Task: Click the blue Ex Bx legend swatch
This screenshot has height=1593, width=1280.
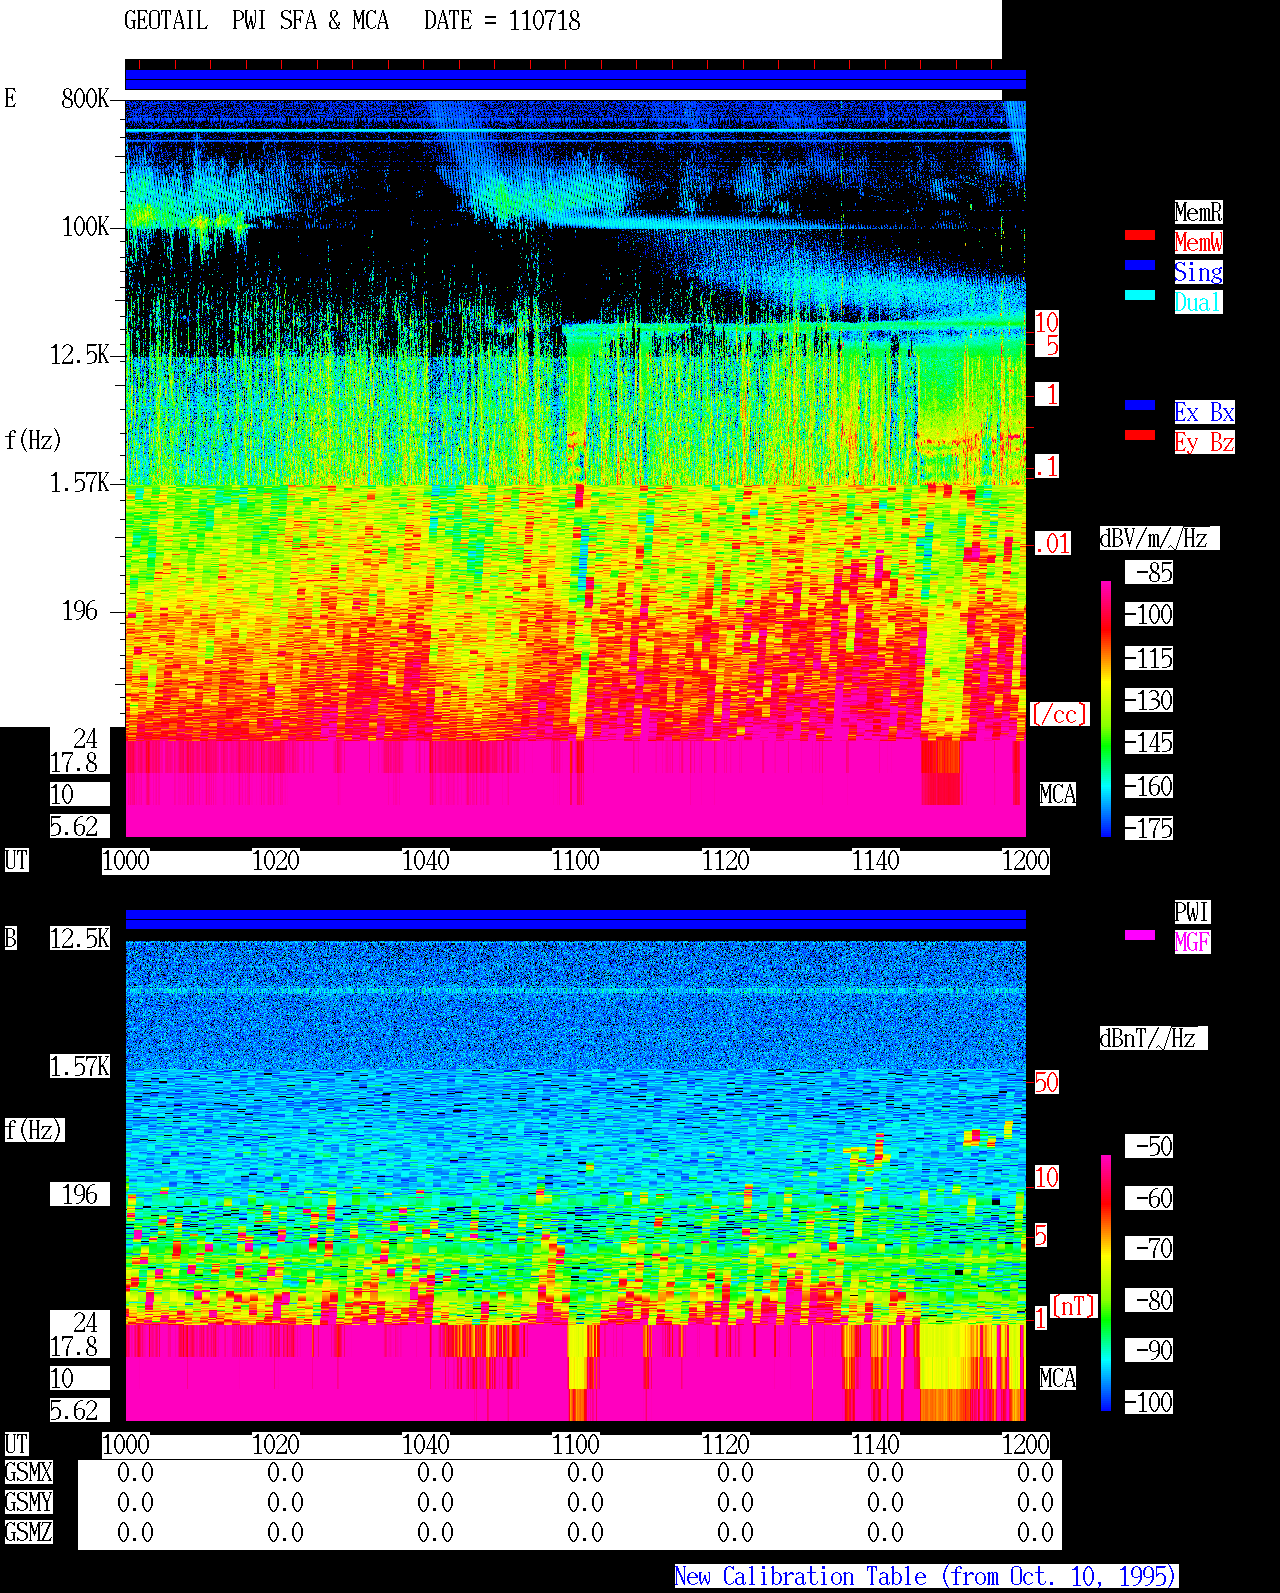Action: tap(1140, 405)
